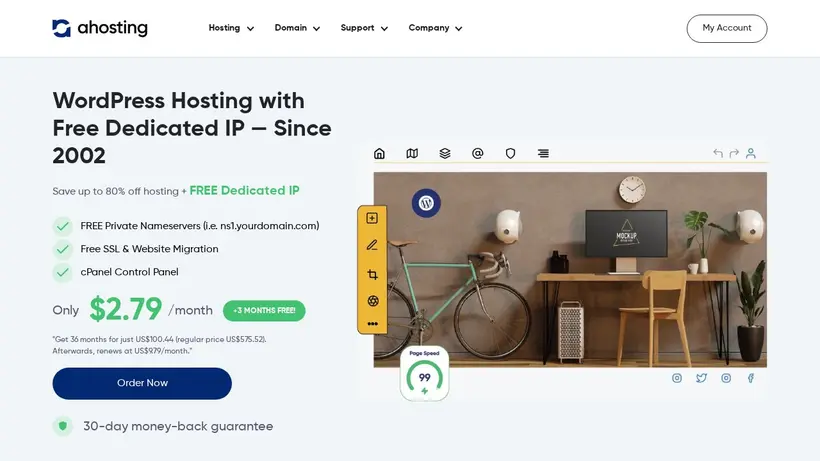Click the green shield money-back icon
Screen dimensions: 820x461
pyautogui.click(x=63, y=427)
